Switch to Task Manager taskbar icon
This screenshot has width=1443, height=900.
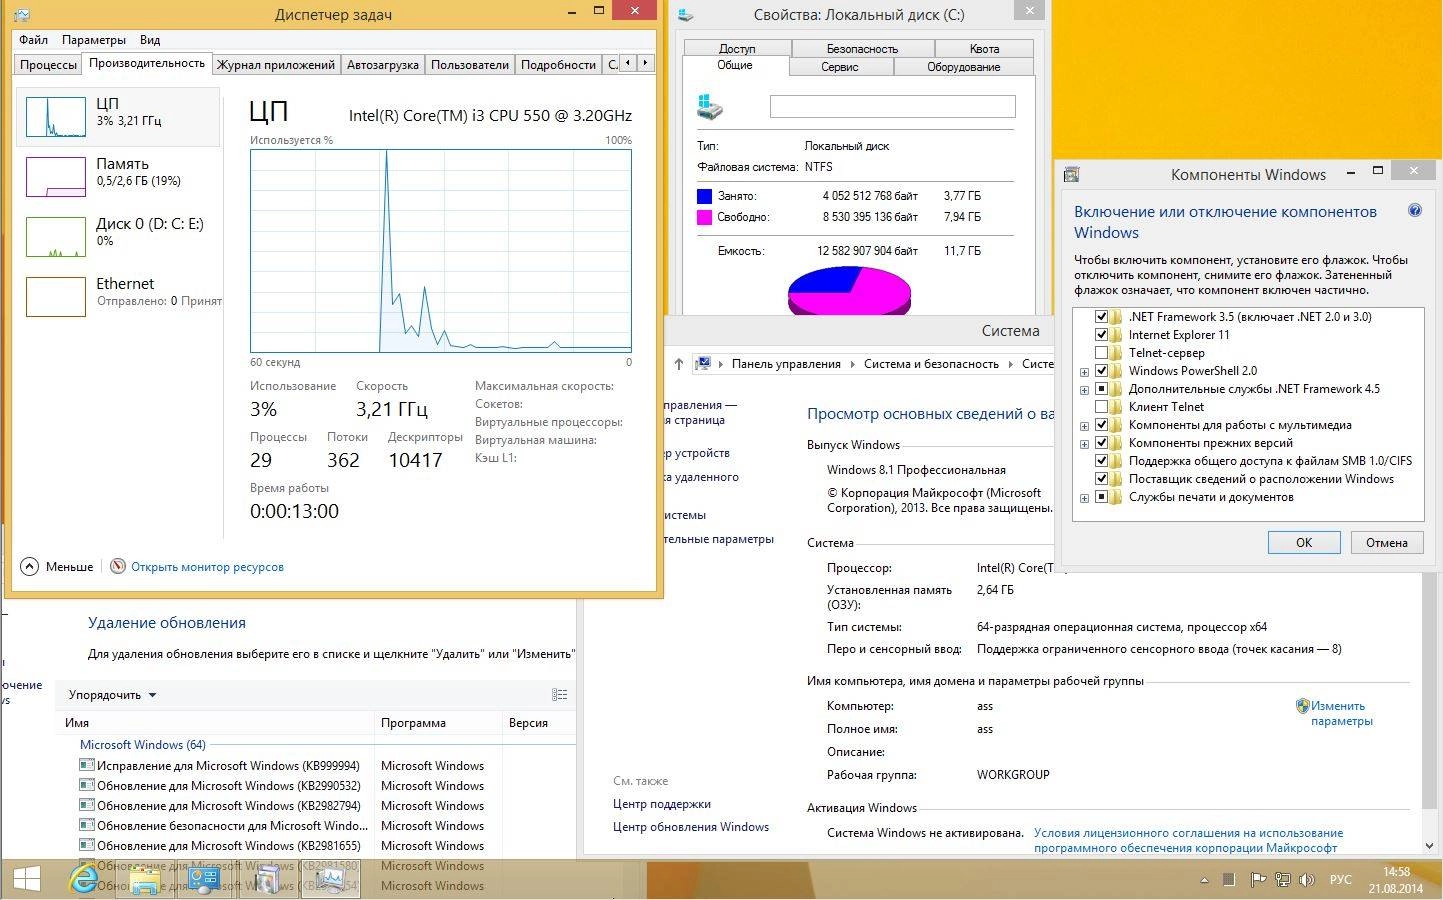click(x=330, y=880)
